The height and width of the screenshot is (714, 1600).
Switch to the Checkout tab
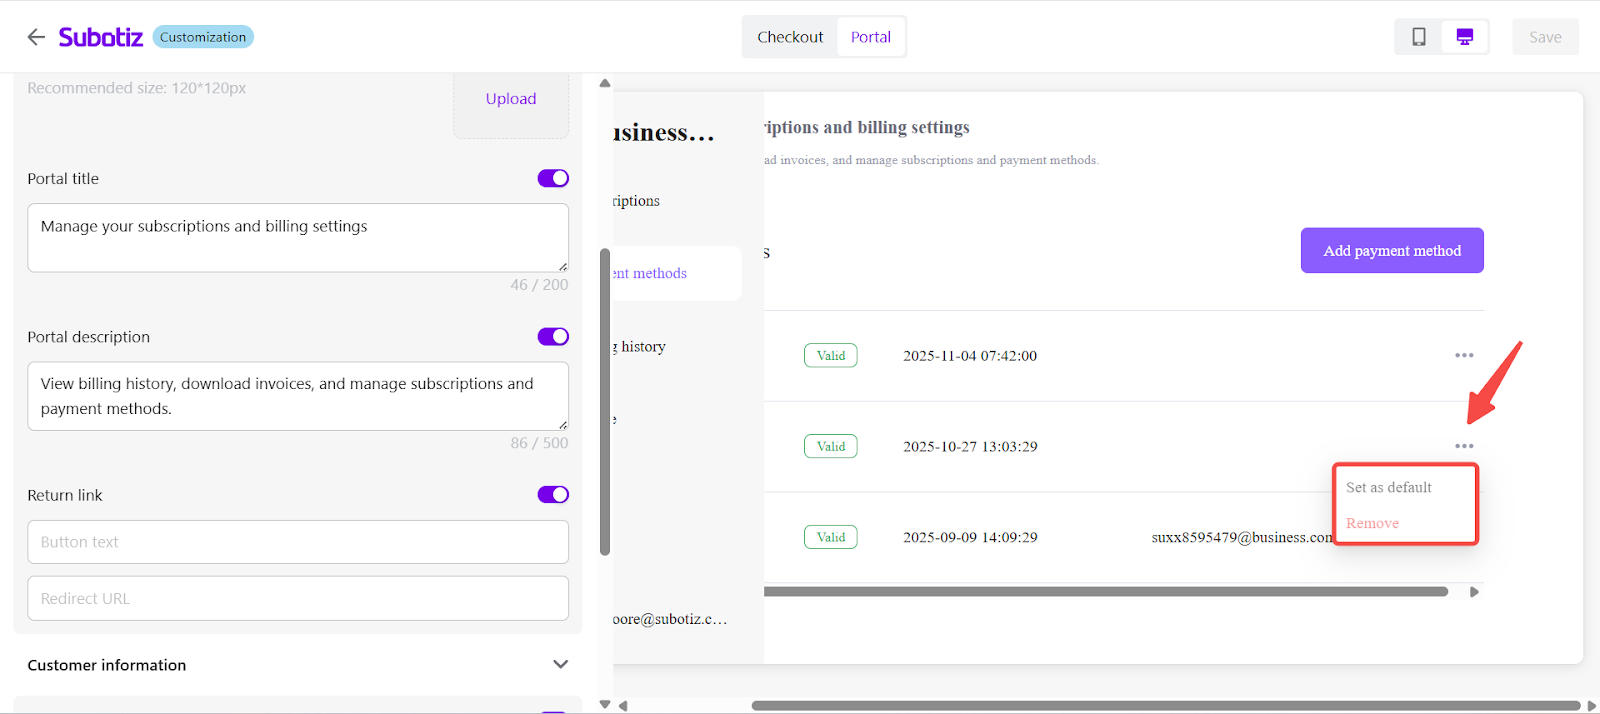(x=790, y=37)
